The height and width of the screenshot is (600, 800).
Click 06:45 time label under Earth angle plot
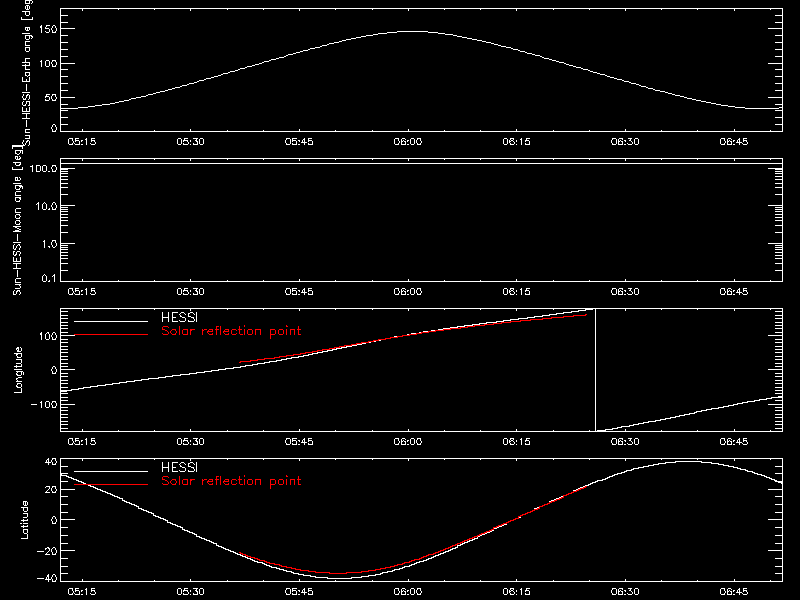point(734,142)
